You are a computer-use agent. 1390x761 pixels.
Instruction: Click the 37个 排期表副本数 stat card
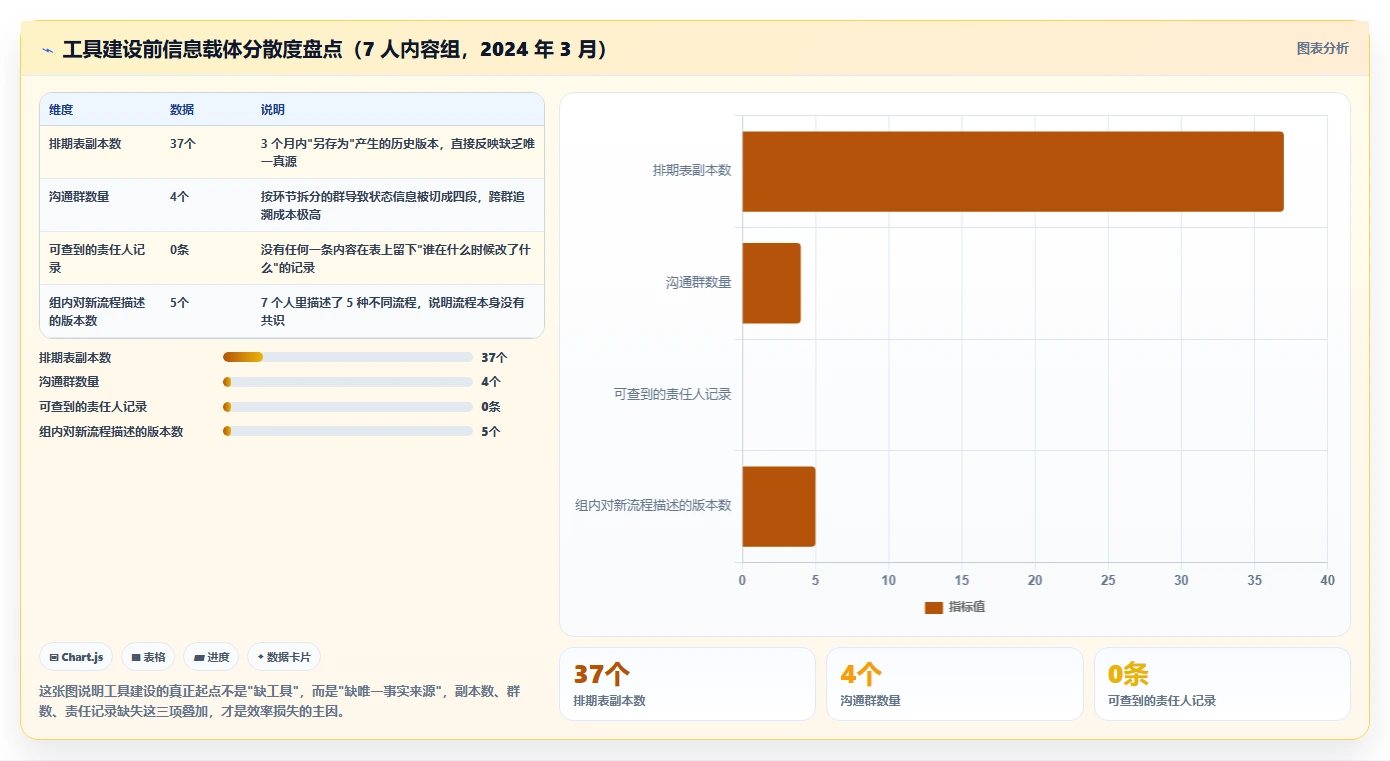pyautogui.click(x=687, y=684)
